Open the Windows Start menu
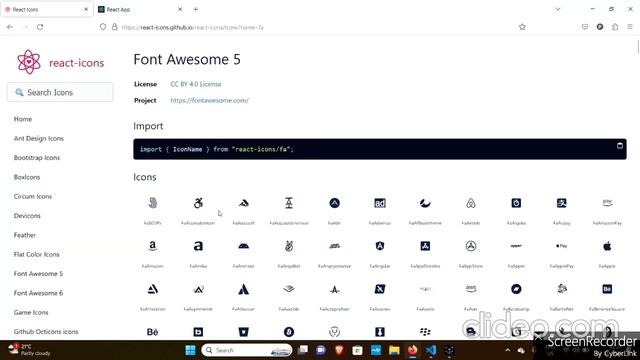Screen dimensions: 640x360 point(190,350)
